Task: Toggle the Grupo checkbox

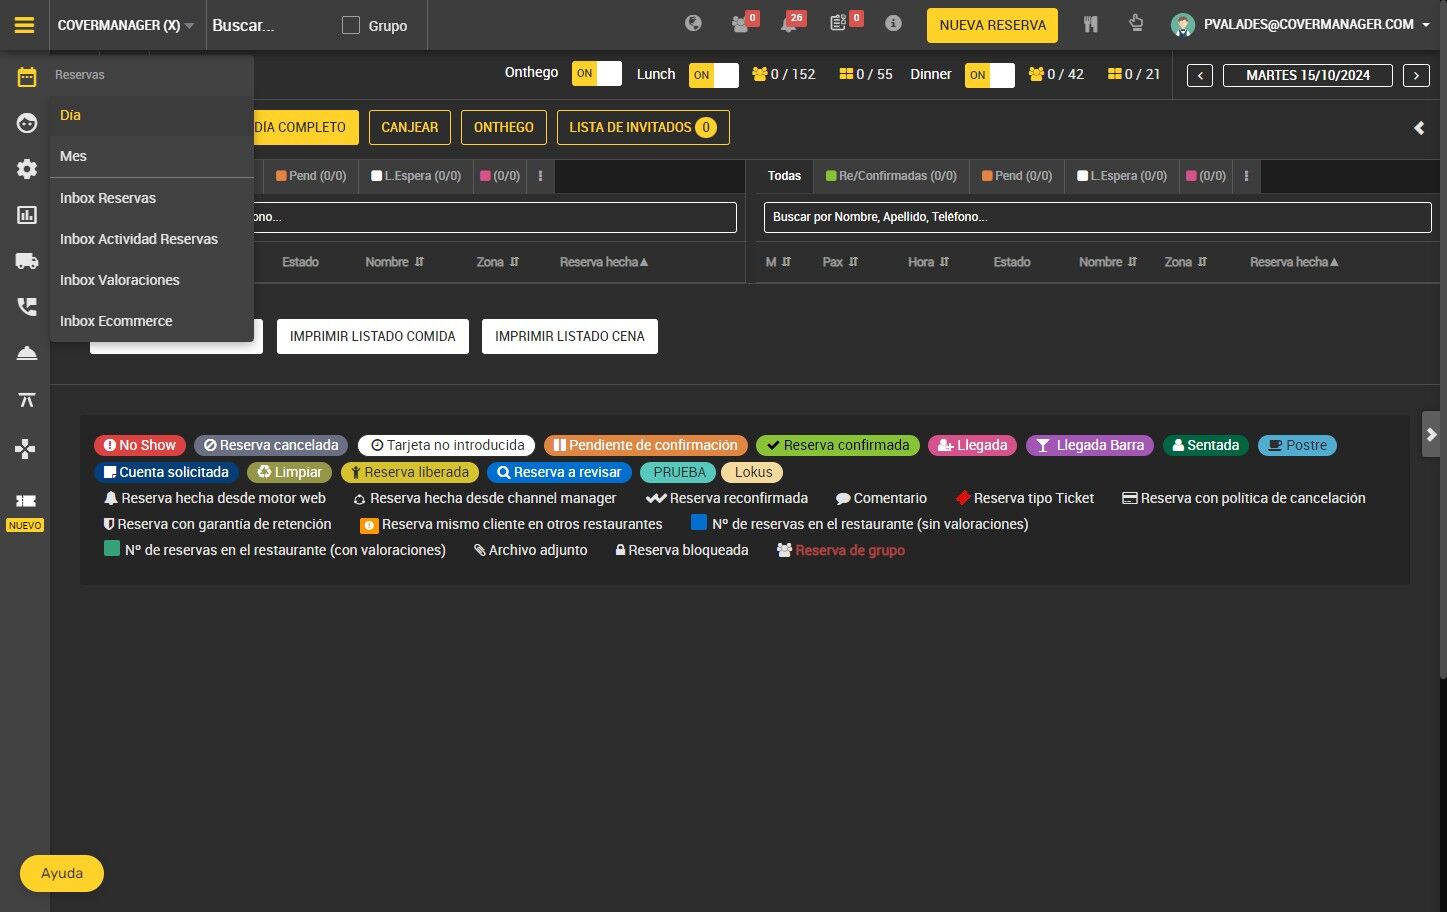Action: [351, 25]
